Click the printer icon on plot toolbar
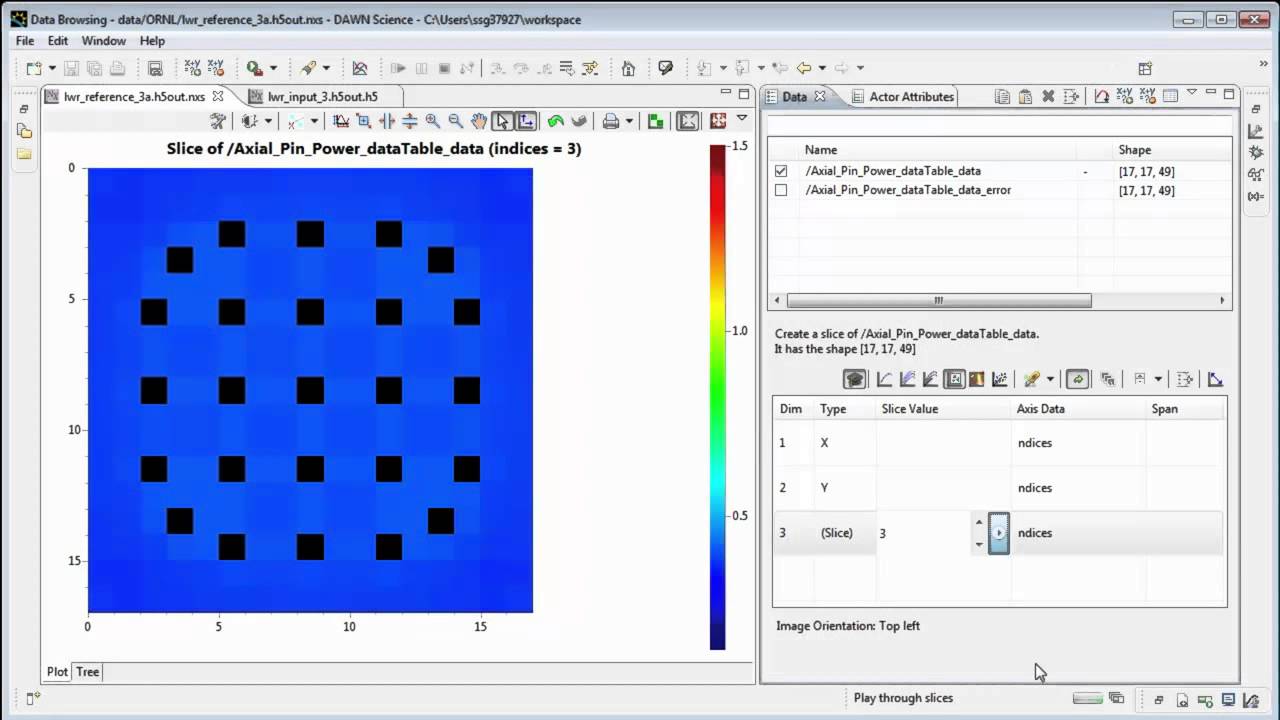This screenshot has width=1280, height=720. pyautogui.click(x=611, y=121)
